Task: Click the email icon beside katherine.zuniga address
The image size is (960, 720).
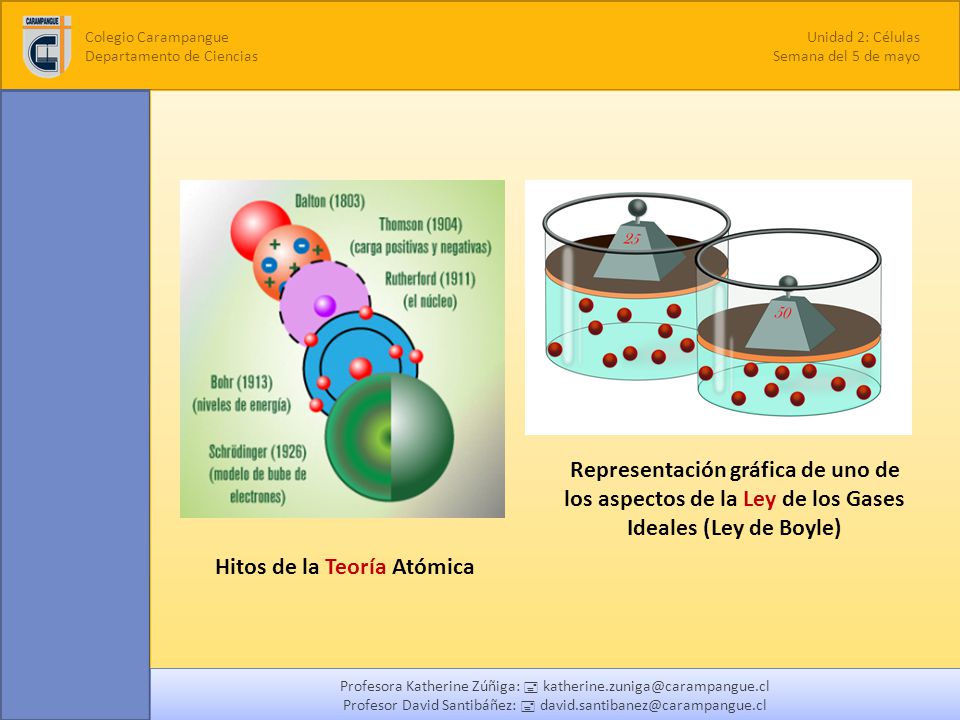Action: coord(530,688)
